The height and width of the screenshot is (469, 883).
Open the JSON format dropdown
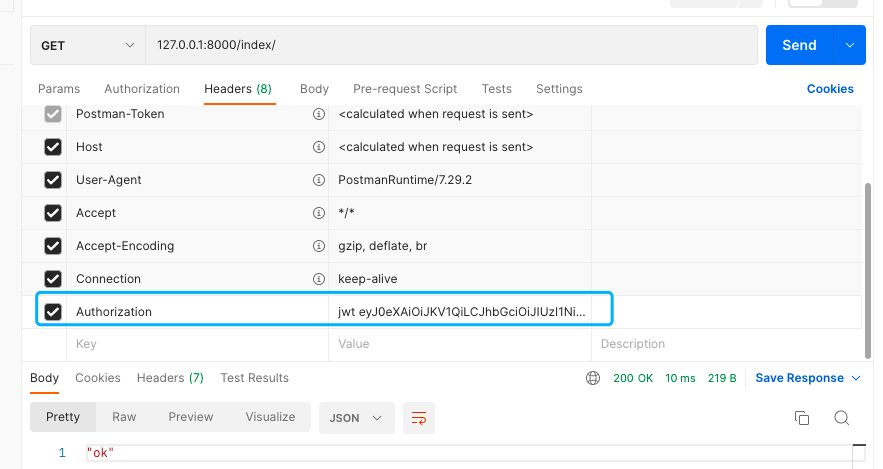point(356,417)
